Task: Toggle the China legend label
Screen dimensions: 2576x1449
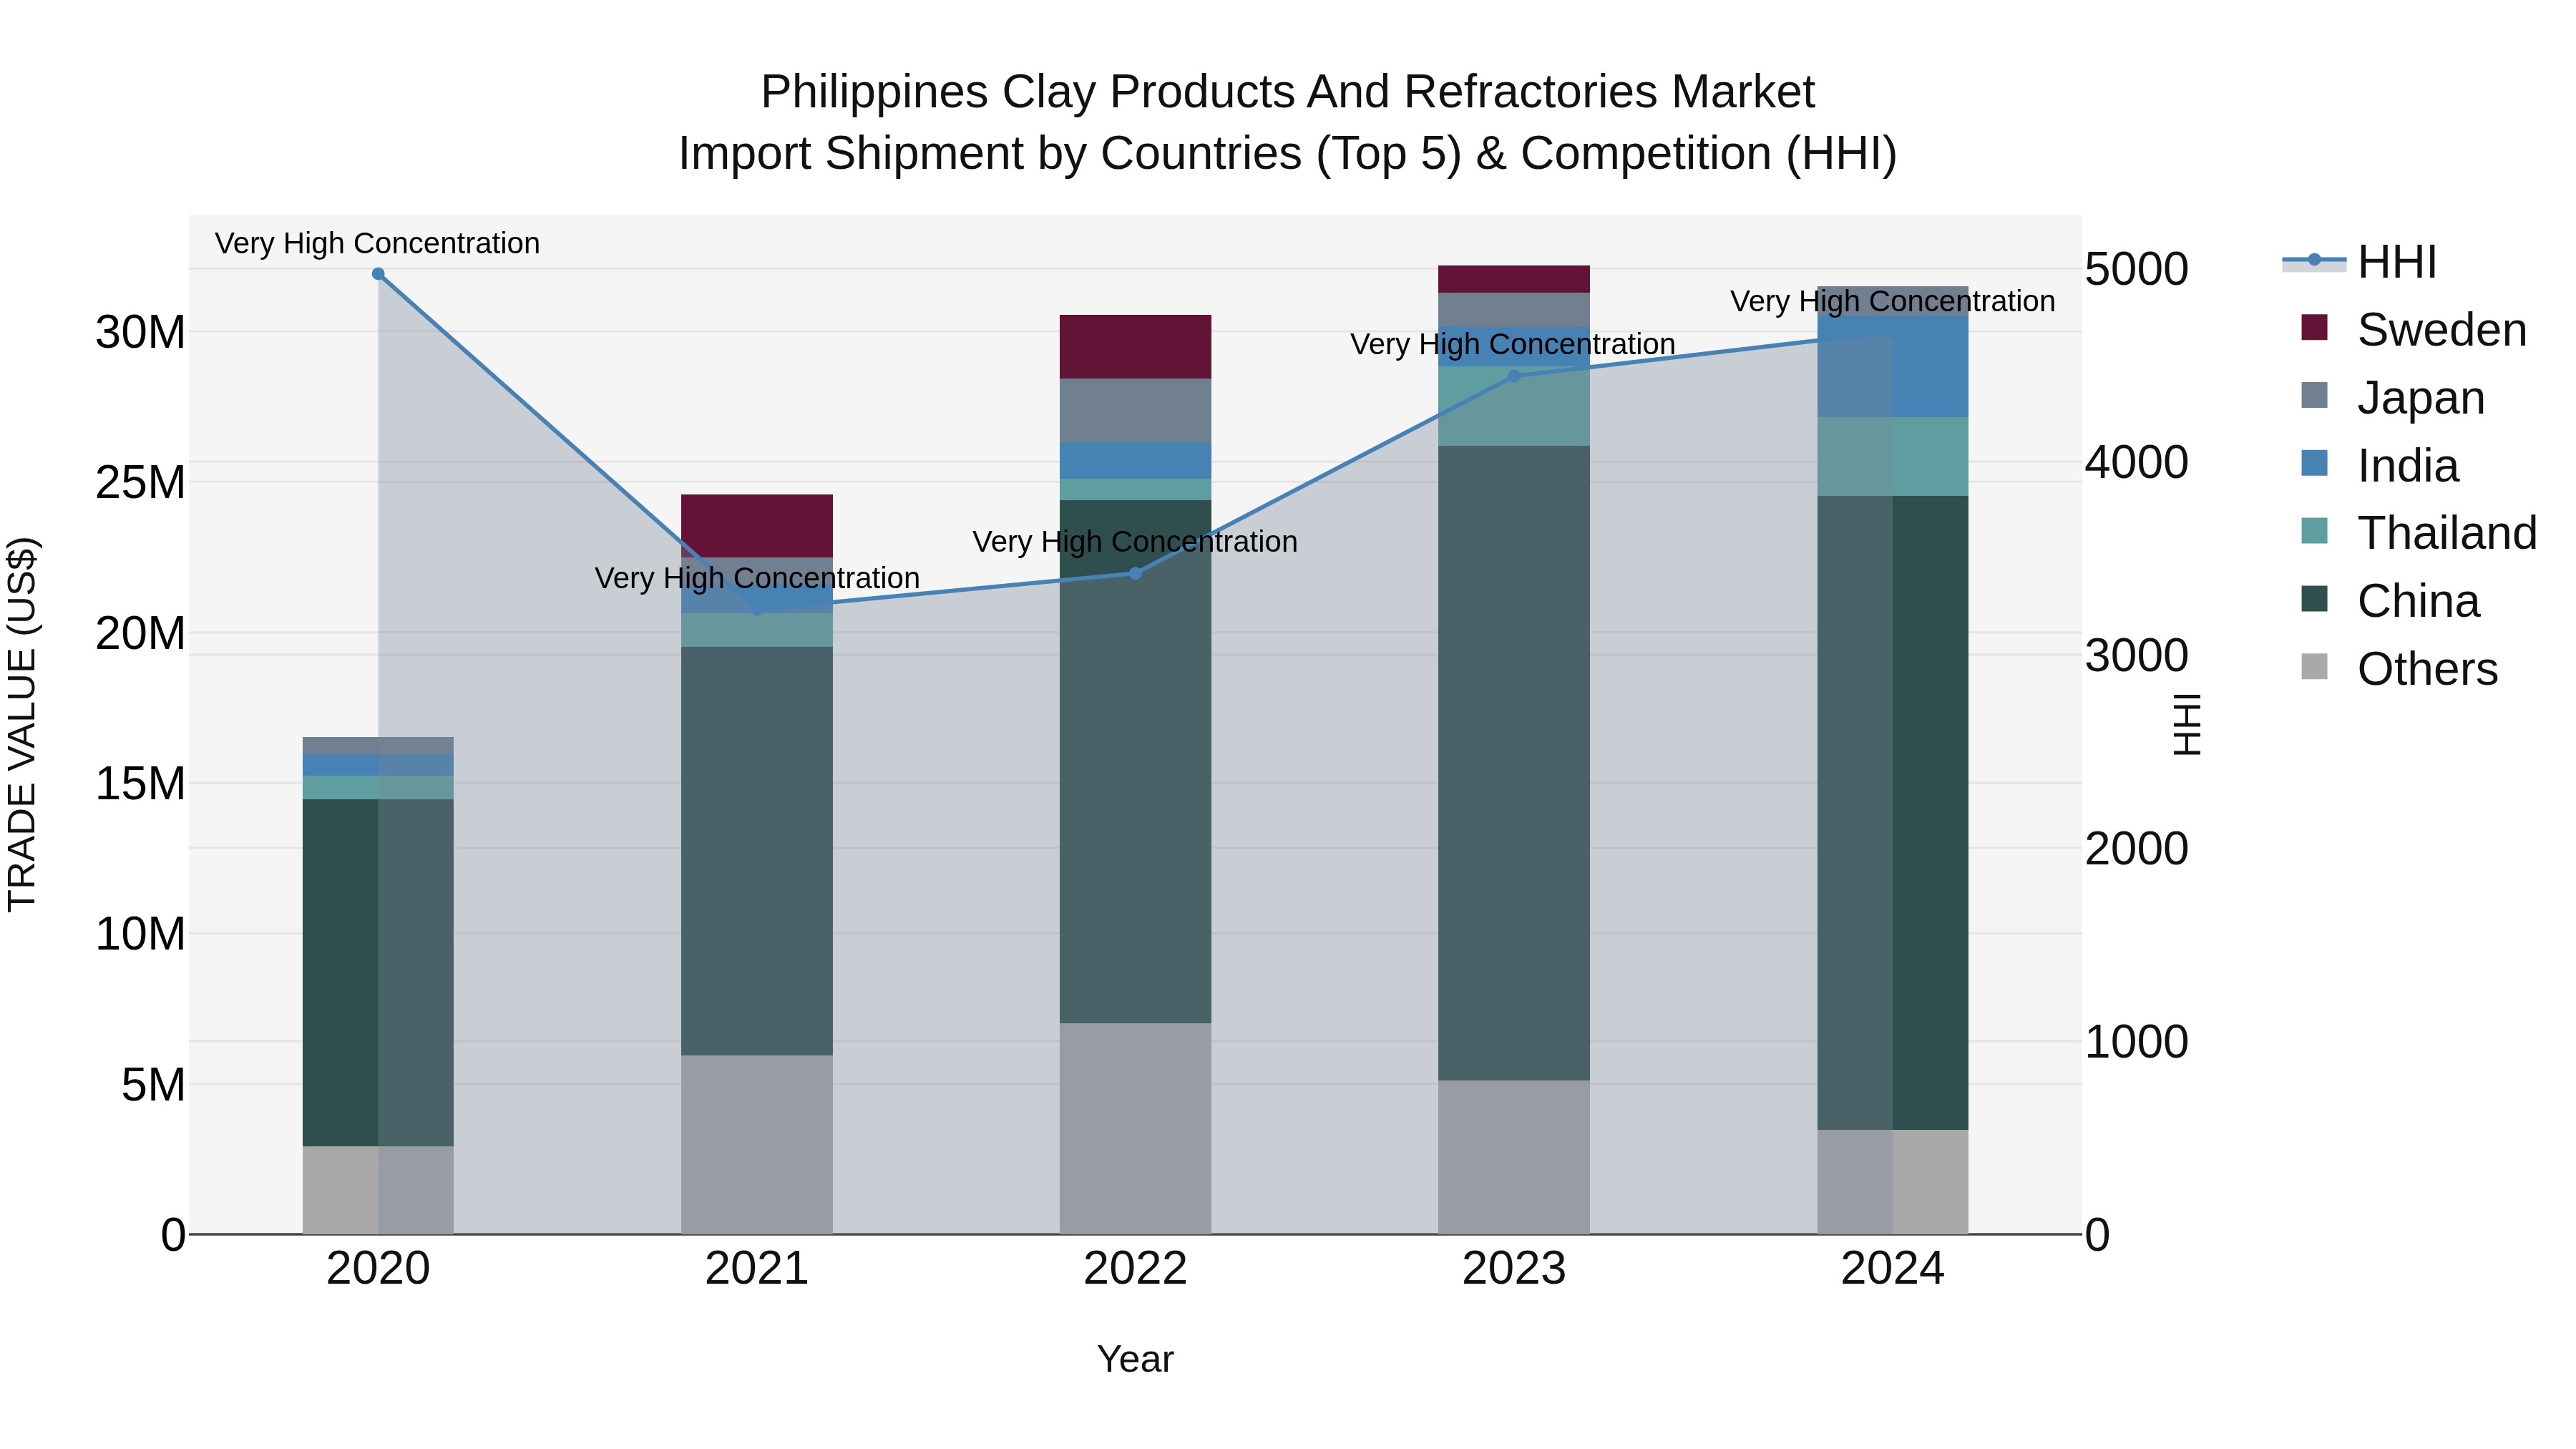Action: pos(2418,601)
